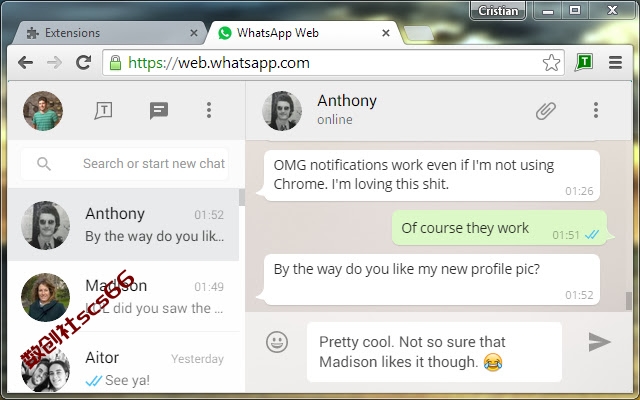Minimize the Chrome window

coord(548,11)
